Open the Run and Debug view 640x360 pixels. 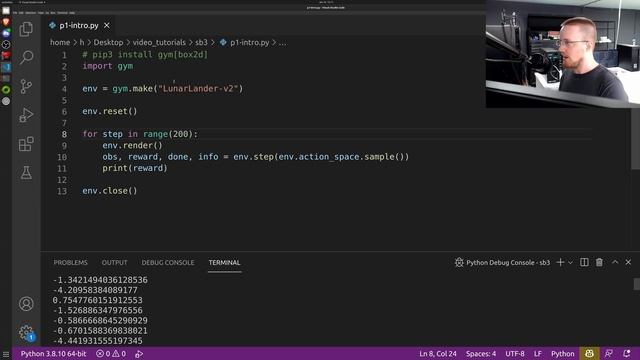pos(26,115)
